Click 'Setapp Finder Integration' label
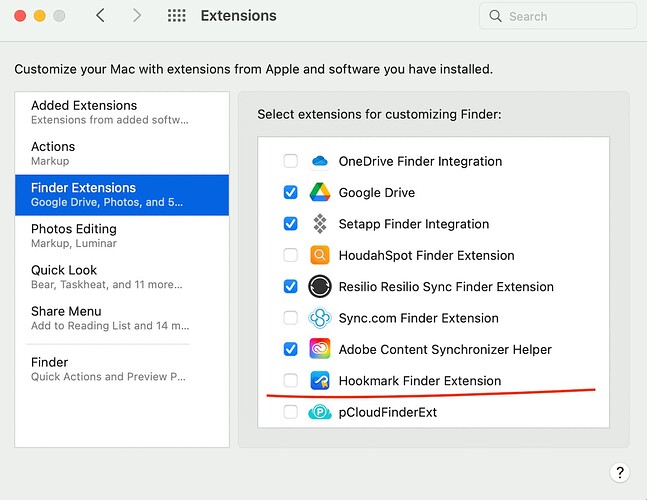This screenshot has width=647, height=500. (414, 224)
